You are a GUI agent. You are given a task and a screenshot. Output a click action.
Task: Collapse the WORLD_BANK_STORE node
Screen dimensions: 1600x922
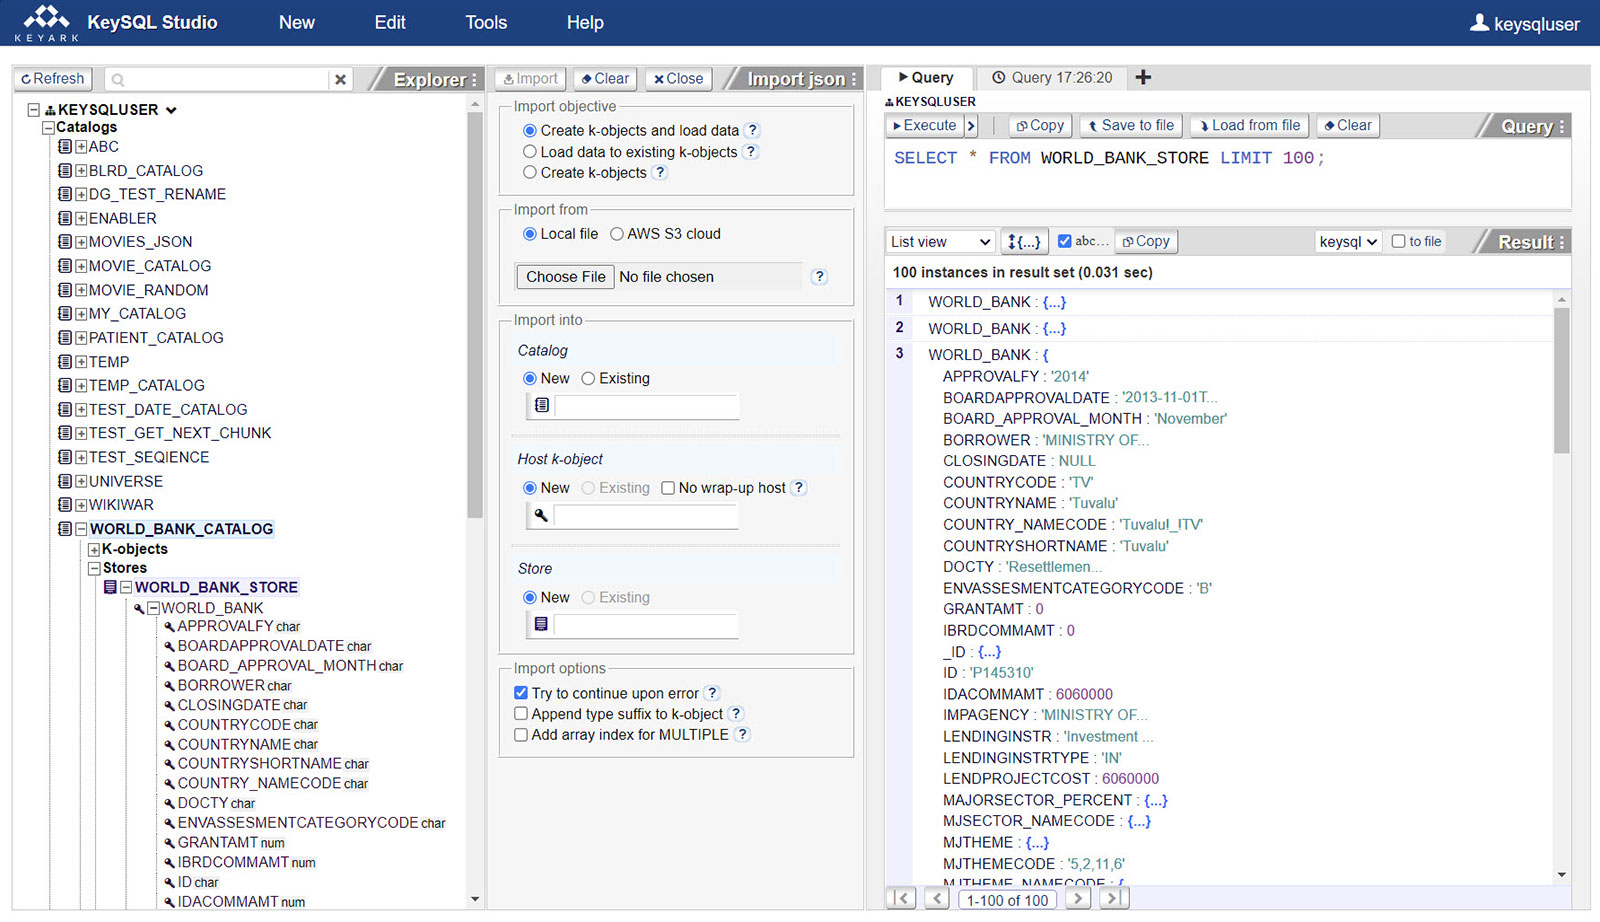[126, 588]
